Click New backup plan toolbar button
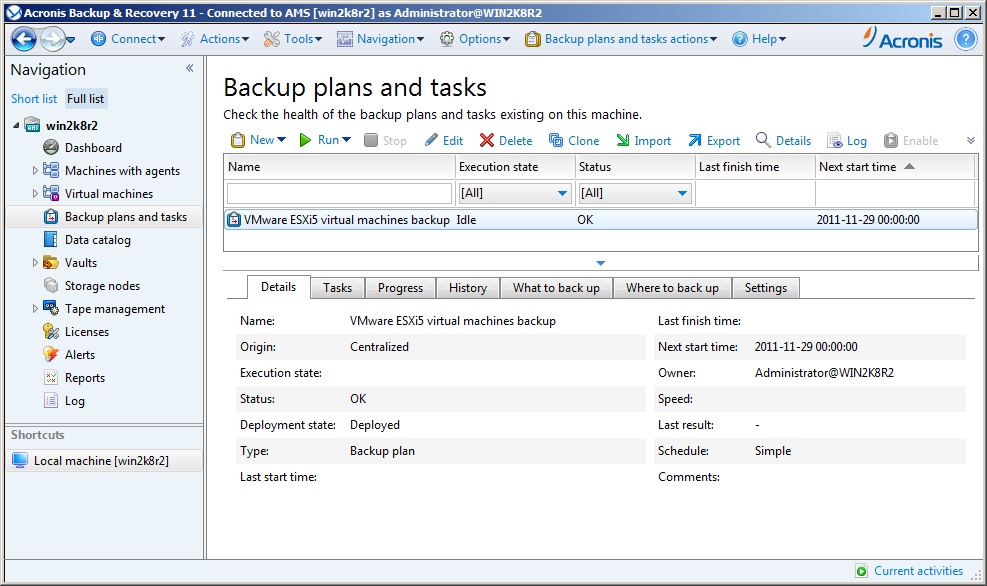Screen dimensions: 987x586 coord(252,140)
